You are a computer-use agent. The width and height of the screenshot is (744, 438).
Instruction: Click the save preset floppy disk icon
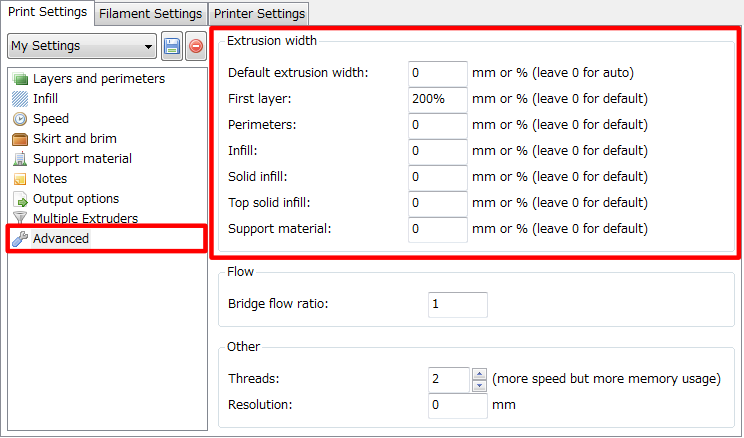tap(171, 46)
